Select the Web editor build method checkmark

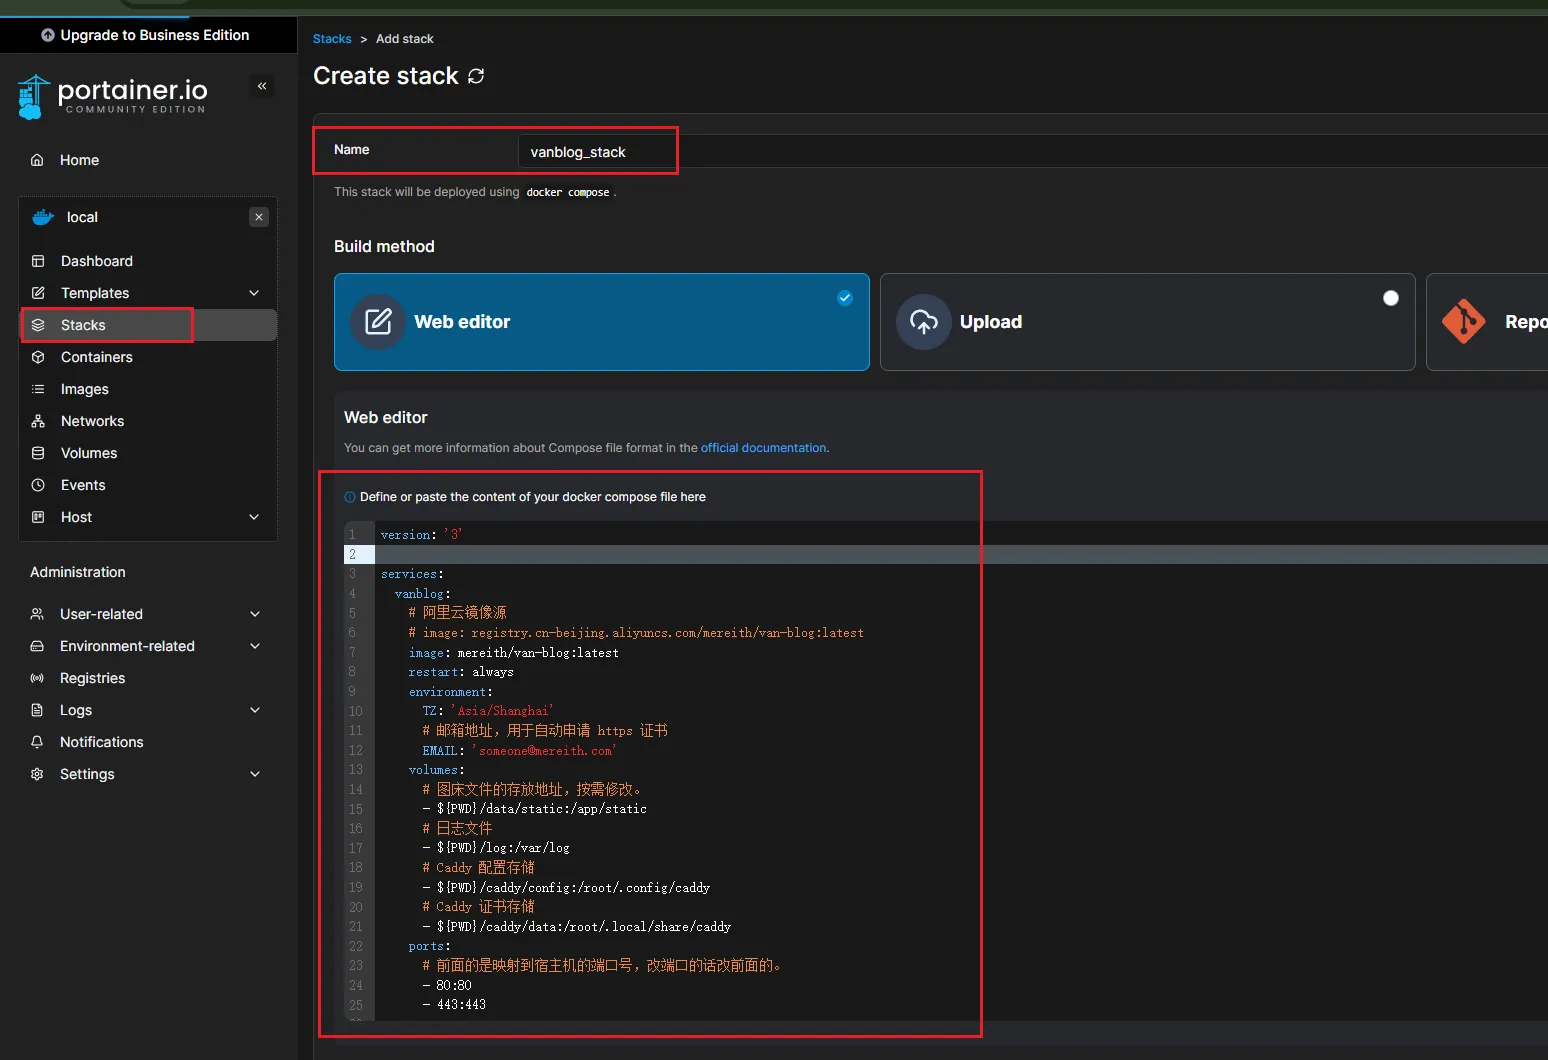845,298
